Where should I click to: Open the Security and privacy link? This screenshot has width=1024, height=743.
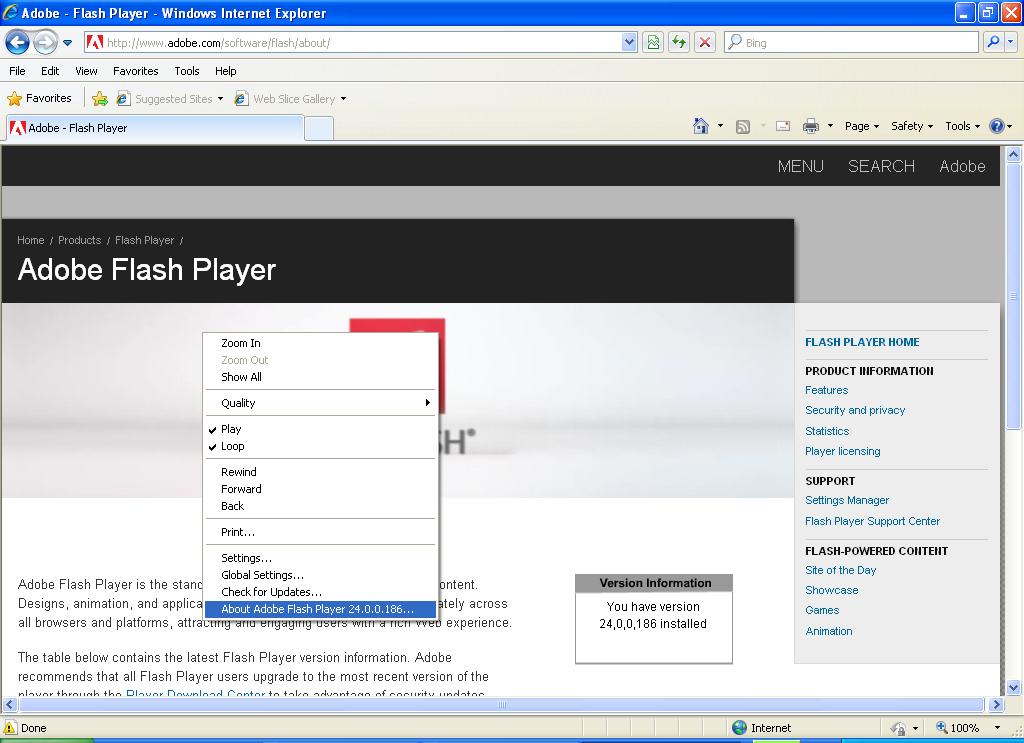855,410
